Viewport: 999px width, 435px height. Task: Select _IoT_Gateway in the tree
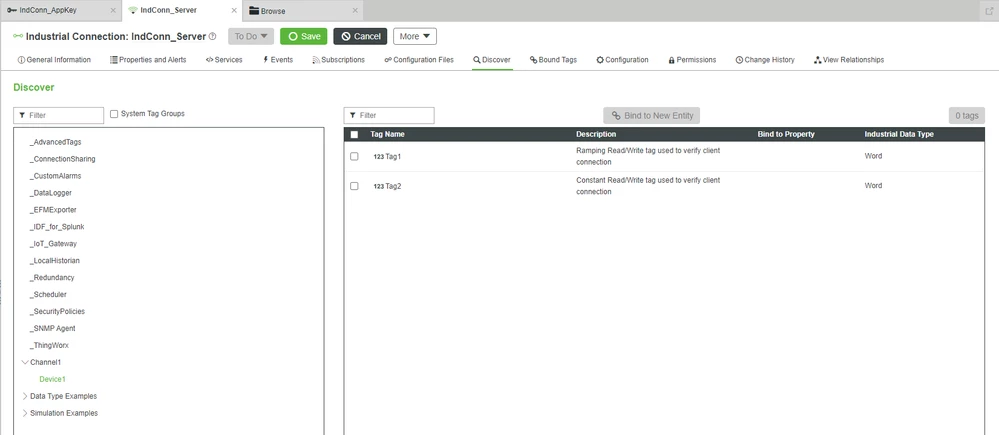coord(54,243)
